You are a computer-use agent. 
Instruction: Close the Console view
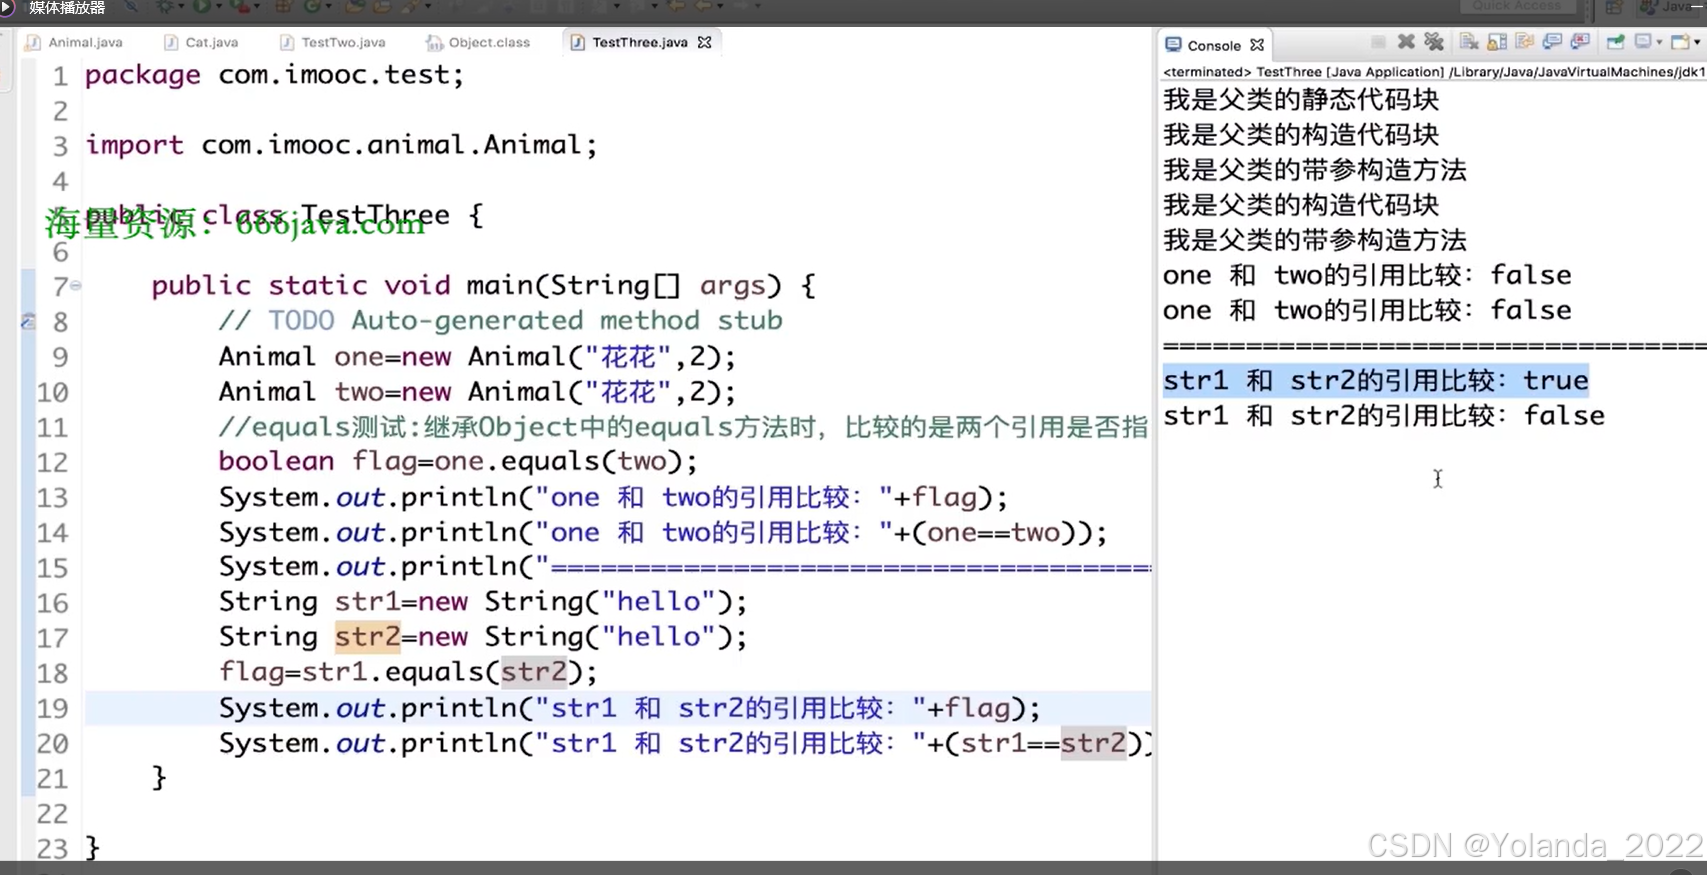pyautogui.click(x=1257, y=45)
